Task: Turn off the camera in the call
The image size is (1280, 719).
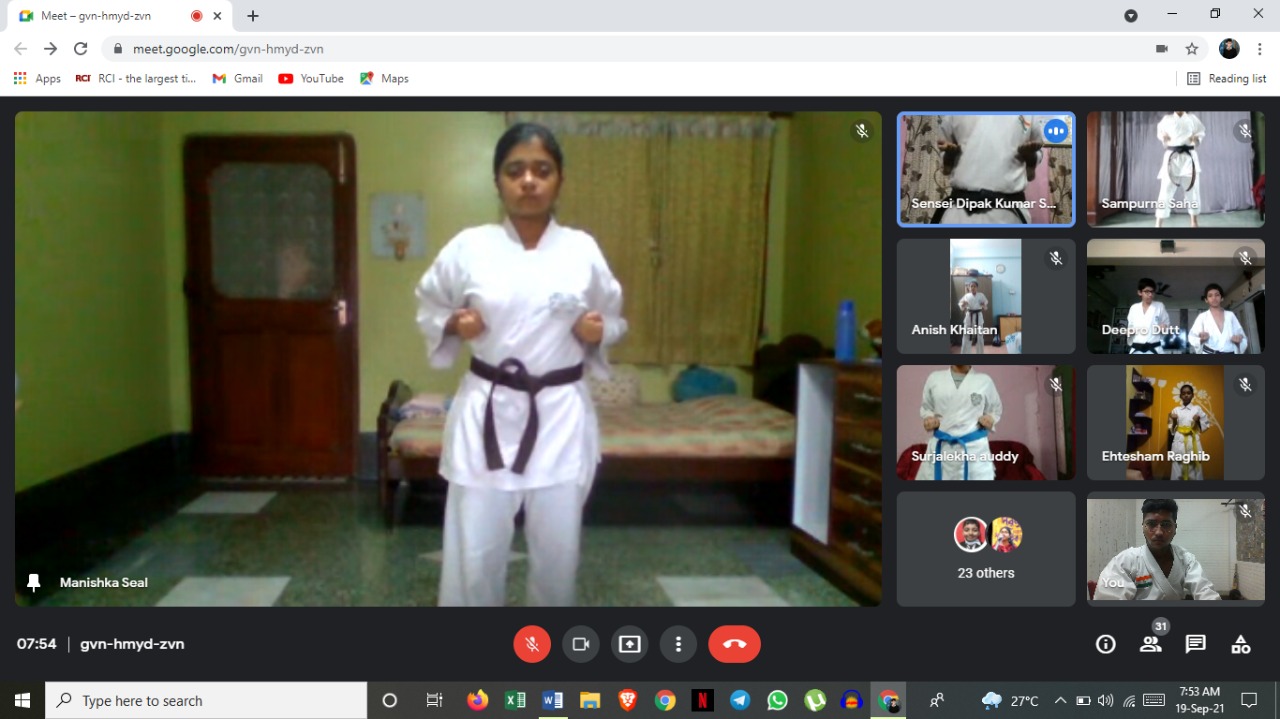Action: [x=581, y=644]
